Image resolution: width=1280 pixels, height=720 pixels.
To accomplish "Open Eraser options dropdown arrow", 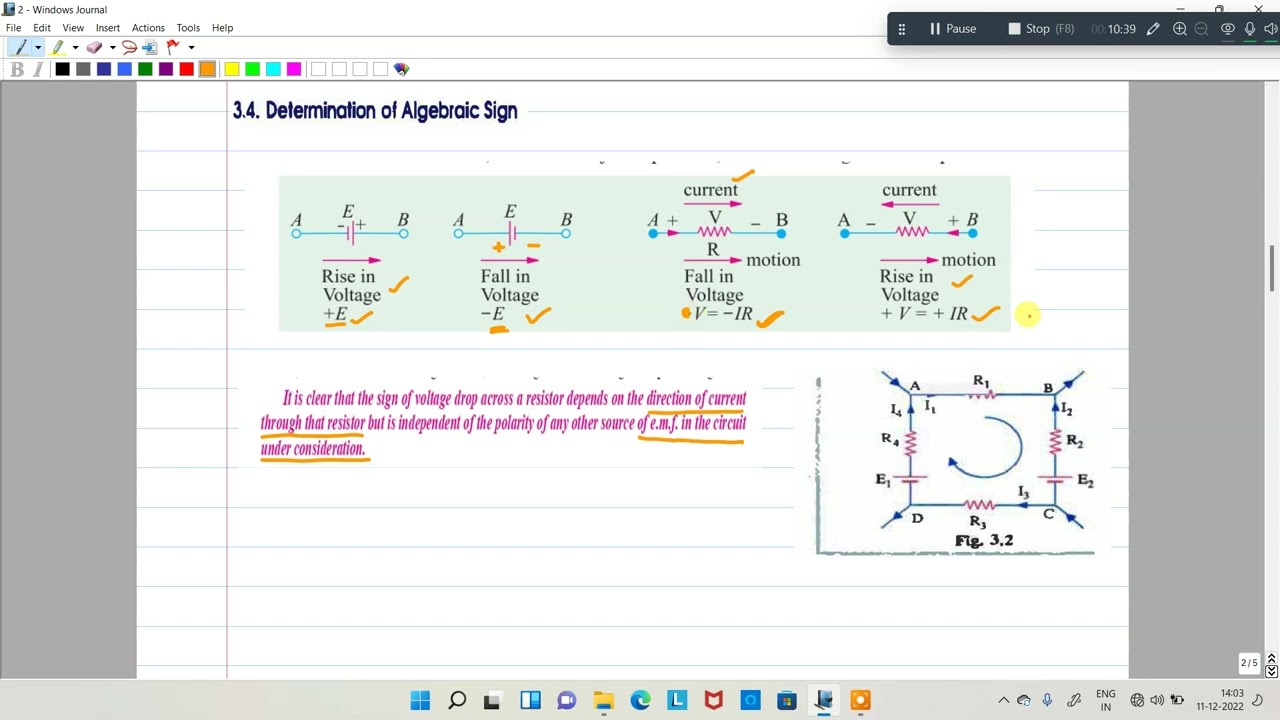I will tap(112, 47).
